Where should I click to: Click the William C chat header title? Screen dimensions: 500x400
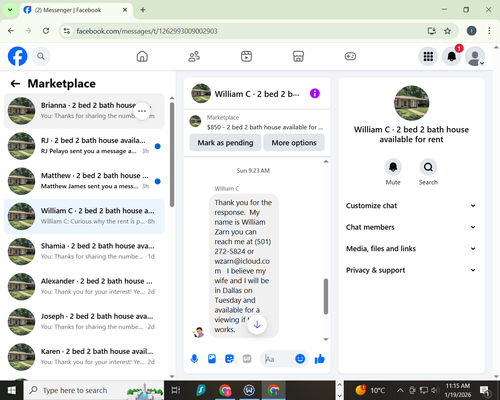pyautogui.click(x=257, y=94)
